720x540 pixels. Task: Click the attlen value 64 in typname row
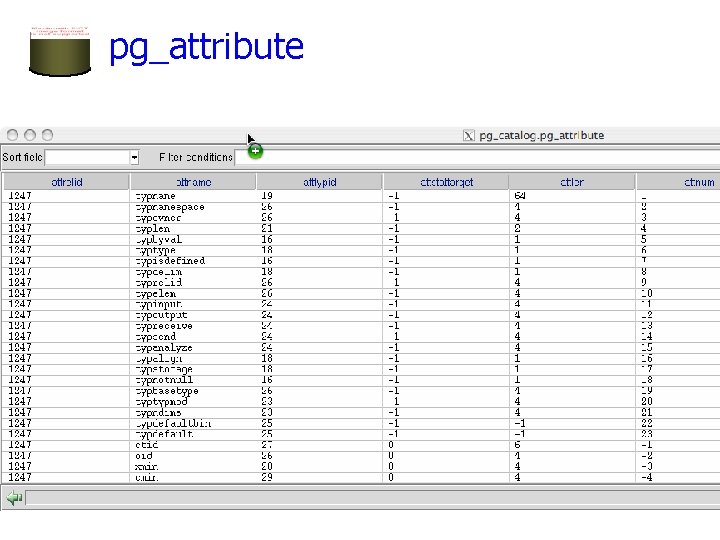[x=519, y=196]
